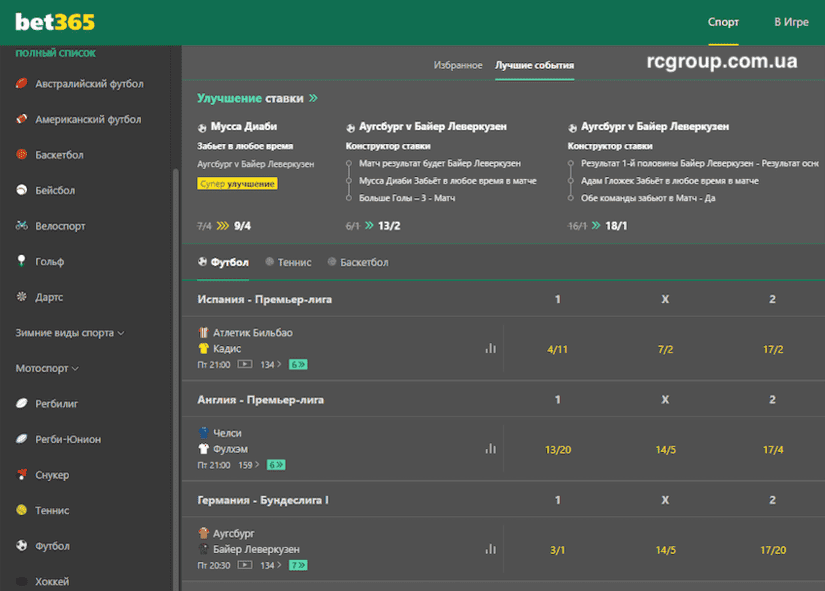Viewport: 825px width, 591px height.
Task: Click odds 13/20 for Челси win
Action: [558, 449]
